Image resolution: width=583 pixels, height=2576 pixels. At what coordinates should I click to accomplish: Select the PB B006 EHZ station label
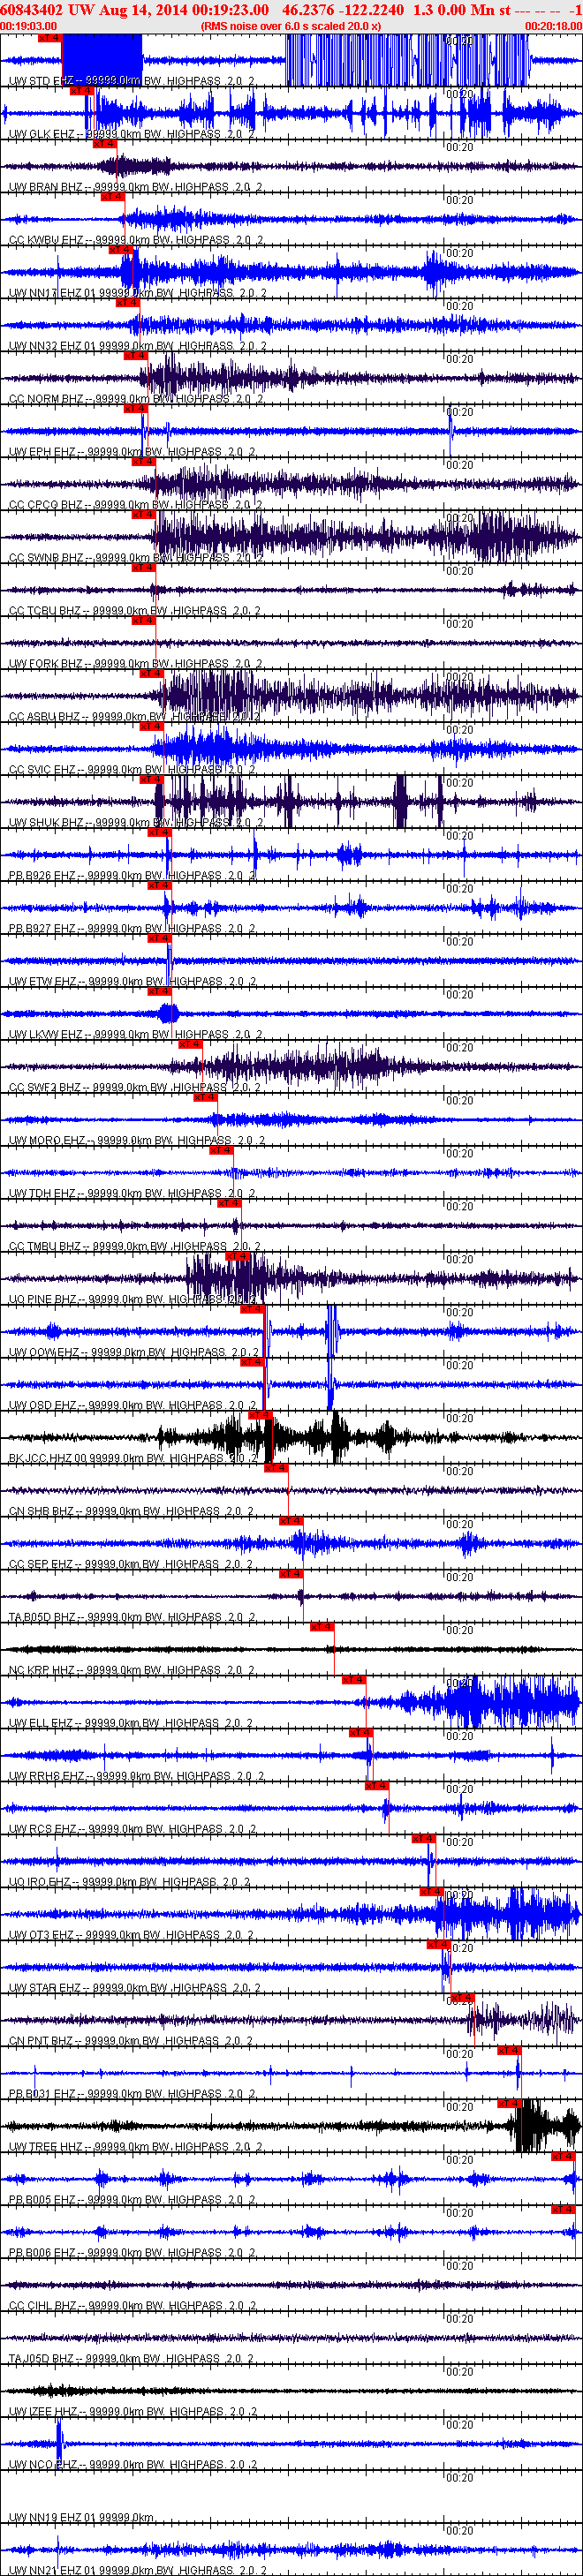(x=132, y=2254)
